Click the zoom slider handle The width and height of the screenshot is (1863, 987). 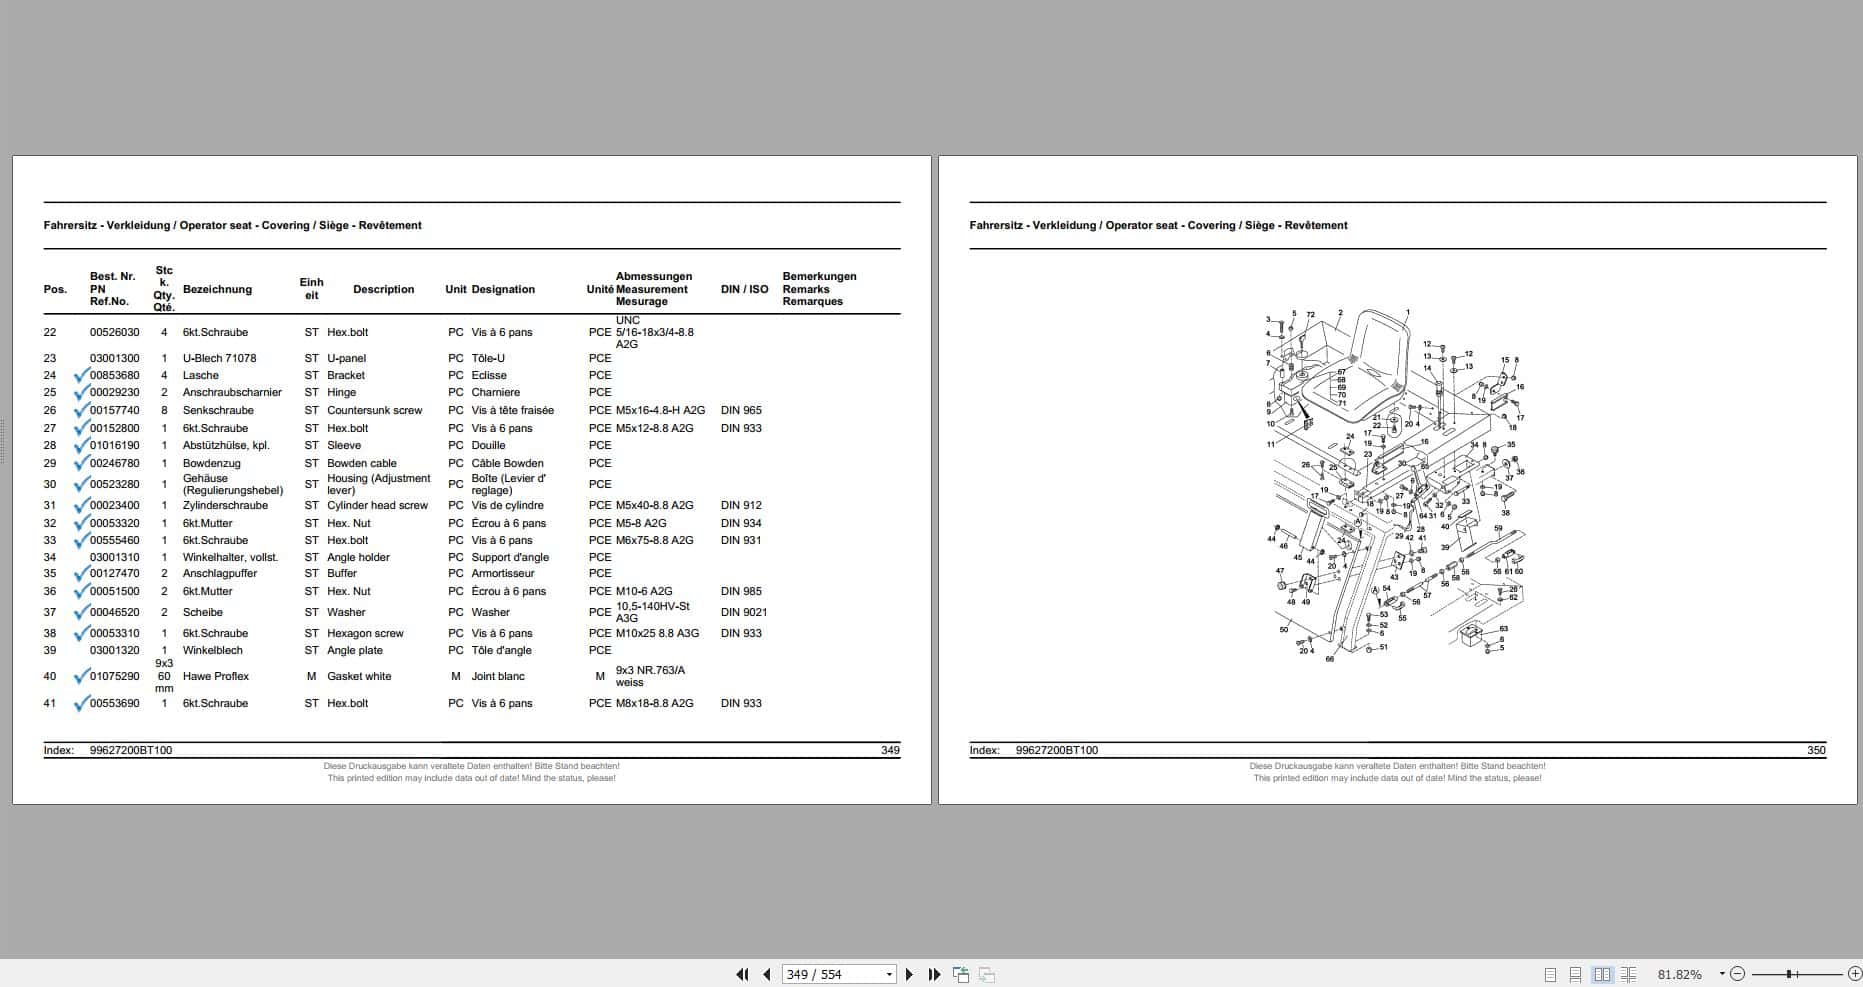(1789, 974)
